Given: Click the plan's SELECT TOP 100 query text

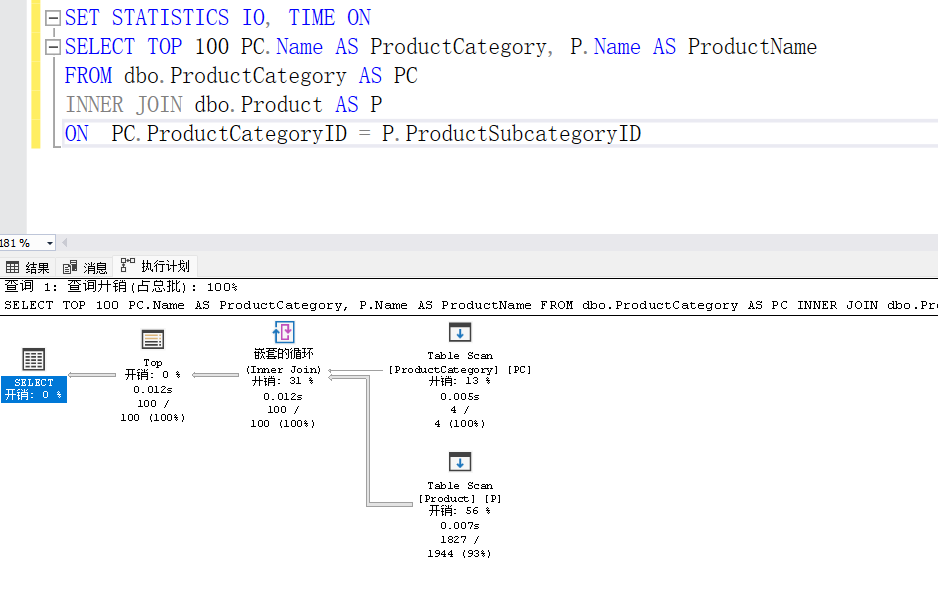Looking at the screenshot, I should pyautogui.click(x=469, y=306).
